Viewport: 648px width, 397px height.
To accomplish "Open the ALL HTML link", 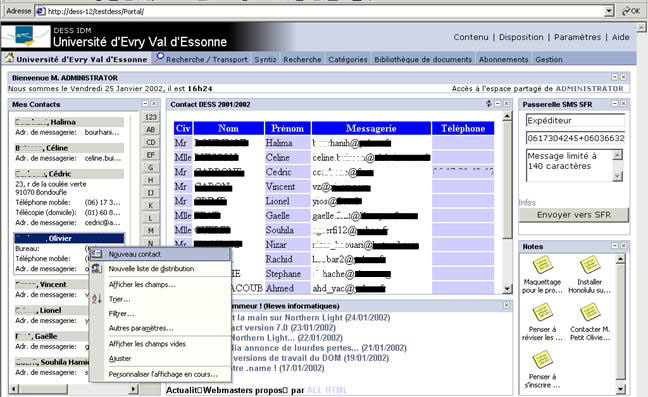I will 326,390.
